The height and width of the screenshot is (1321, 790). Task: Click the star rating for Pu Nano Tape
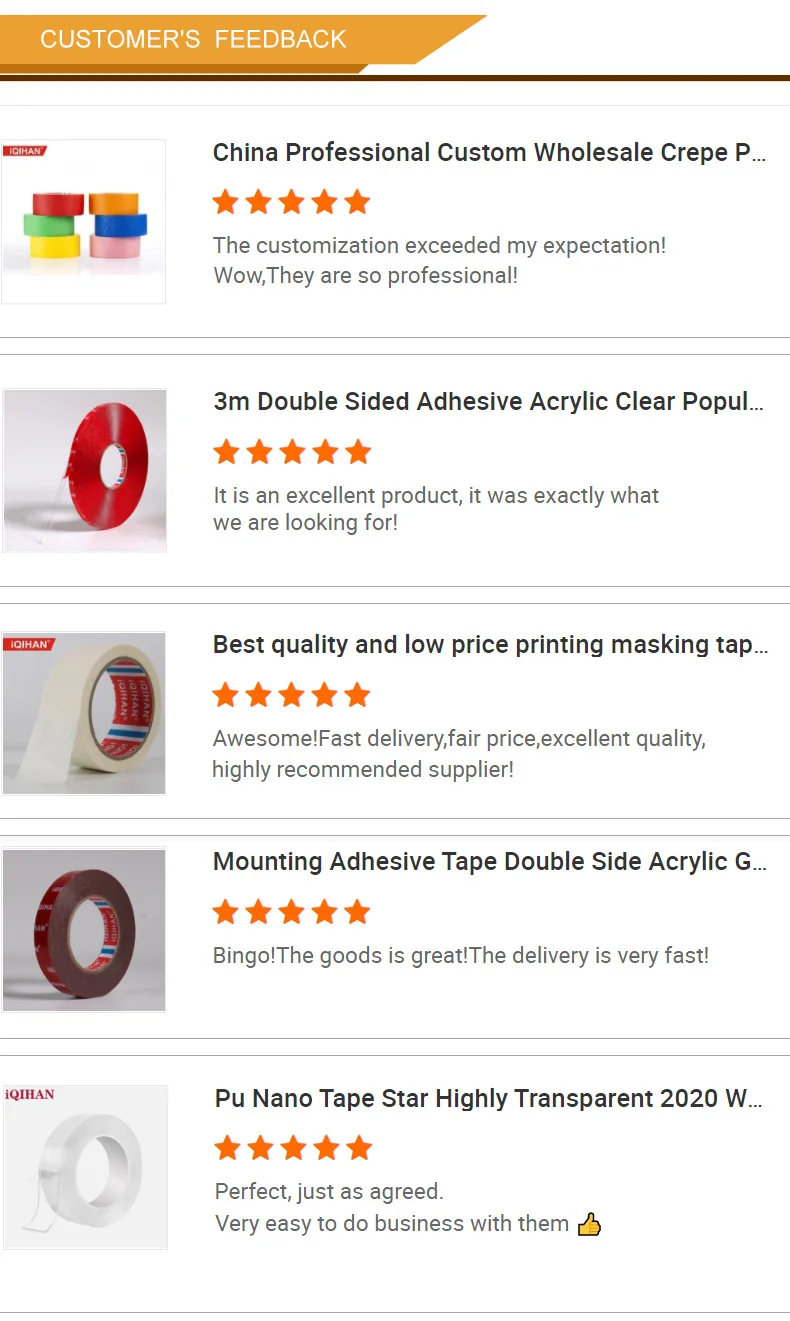click(x=293, y=1148)
